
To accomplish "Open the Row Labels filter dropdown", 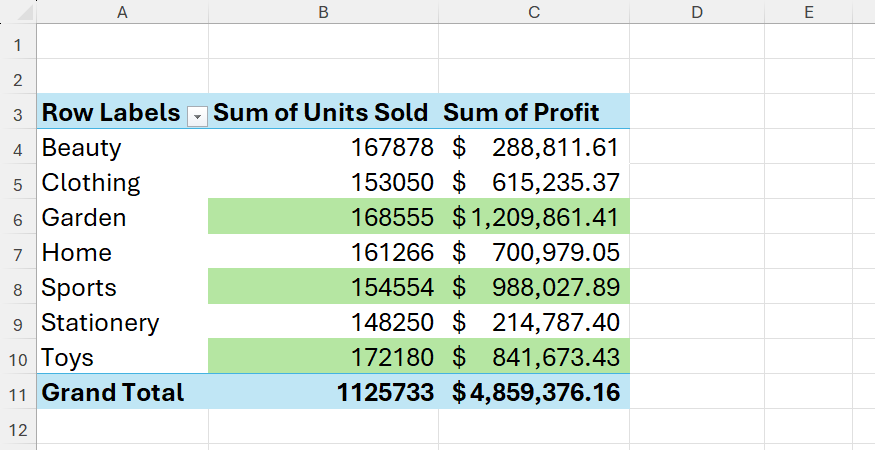I will click(x=196, y=116).
